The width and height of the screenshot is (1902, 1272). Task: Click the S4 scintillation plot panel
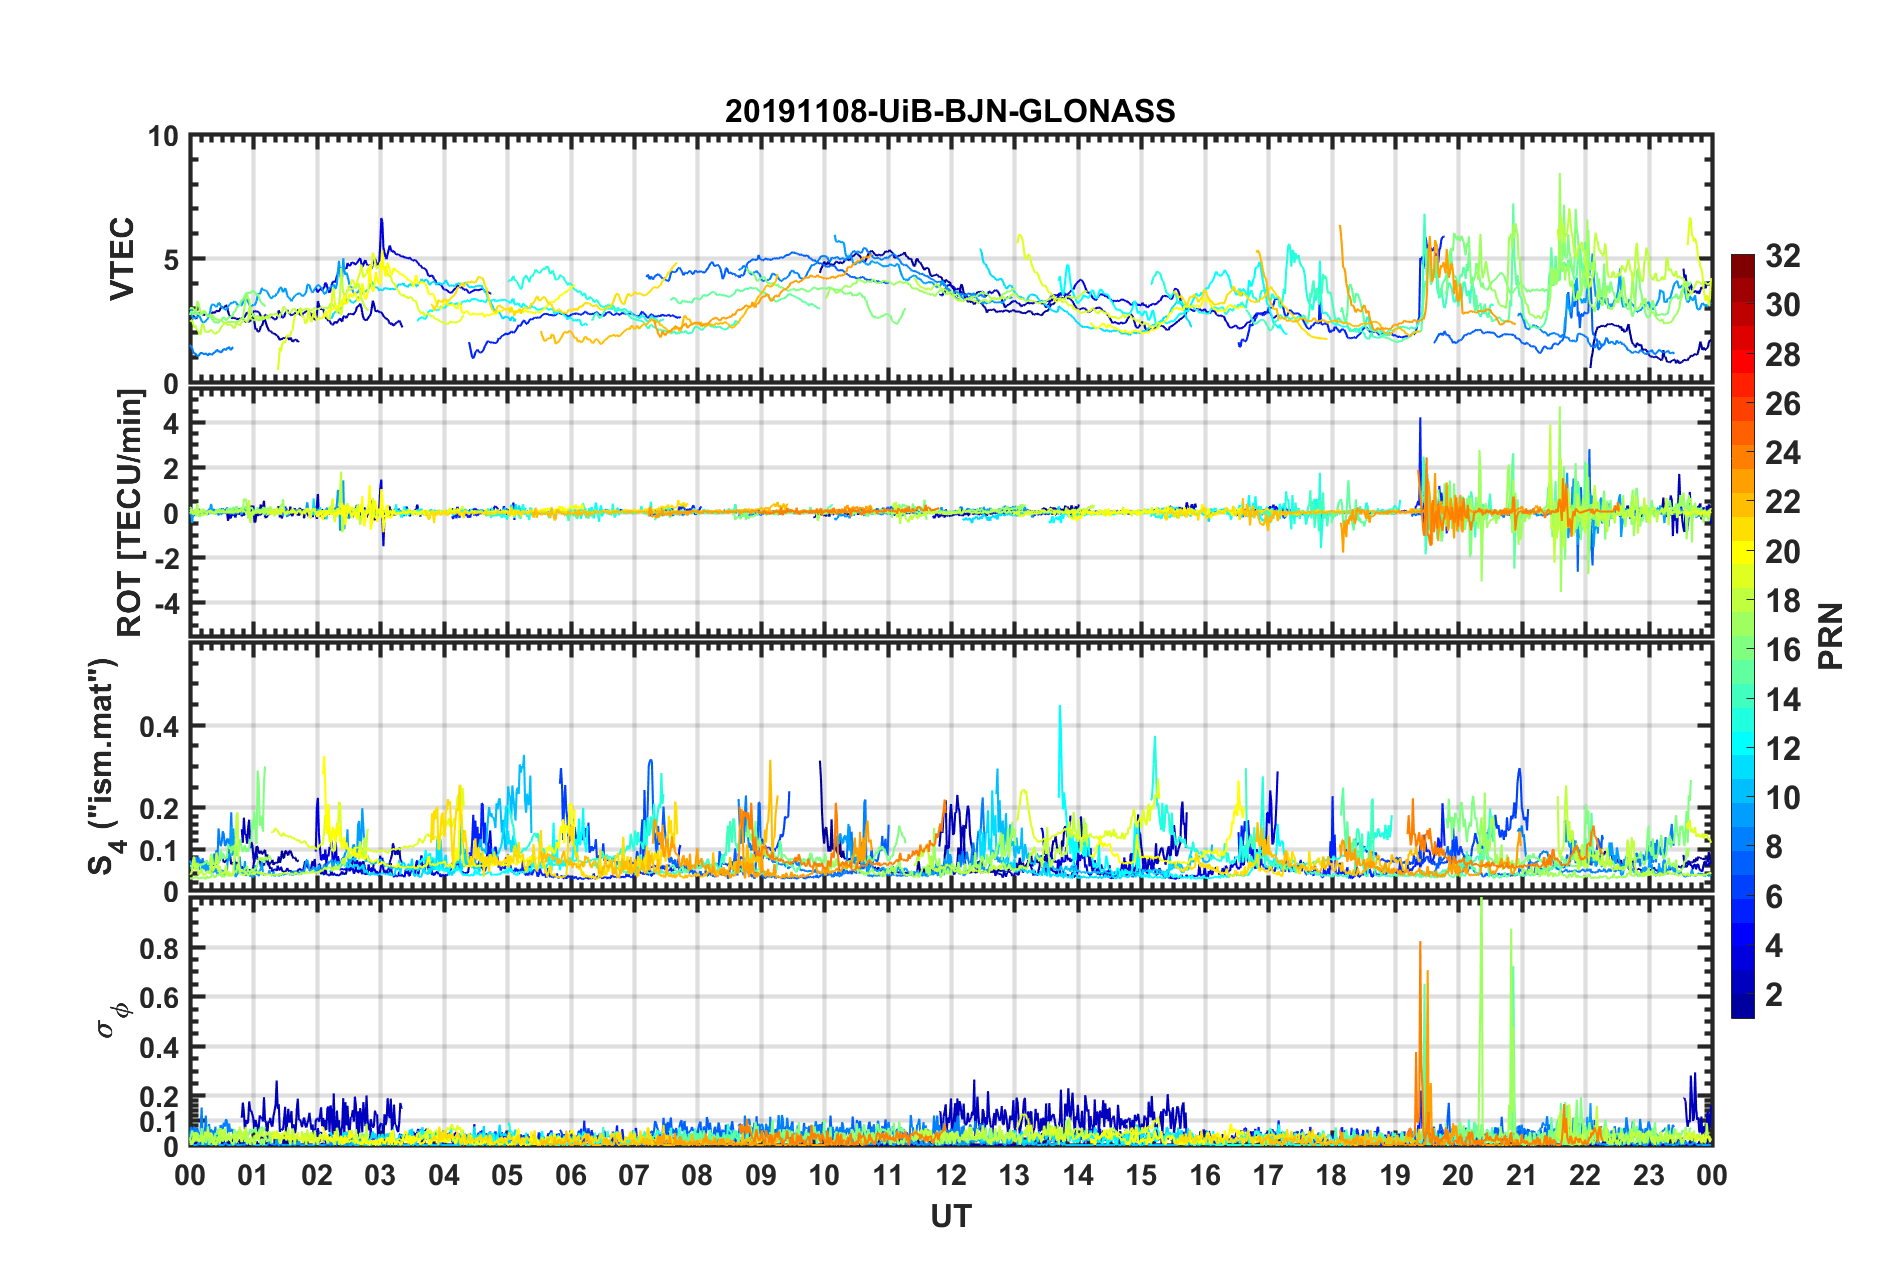[x=951, y=766]
